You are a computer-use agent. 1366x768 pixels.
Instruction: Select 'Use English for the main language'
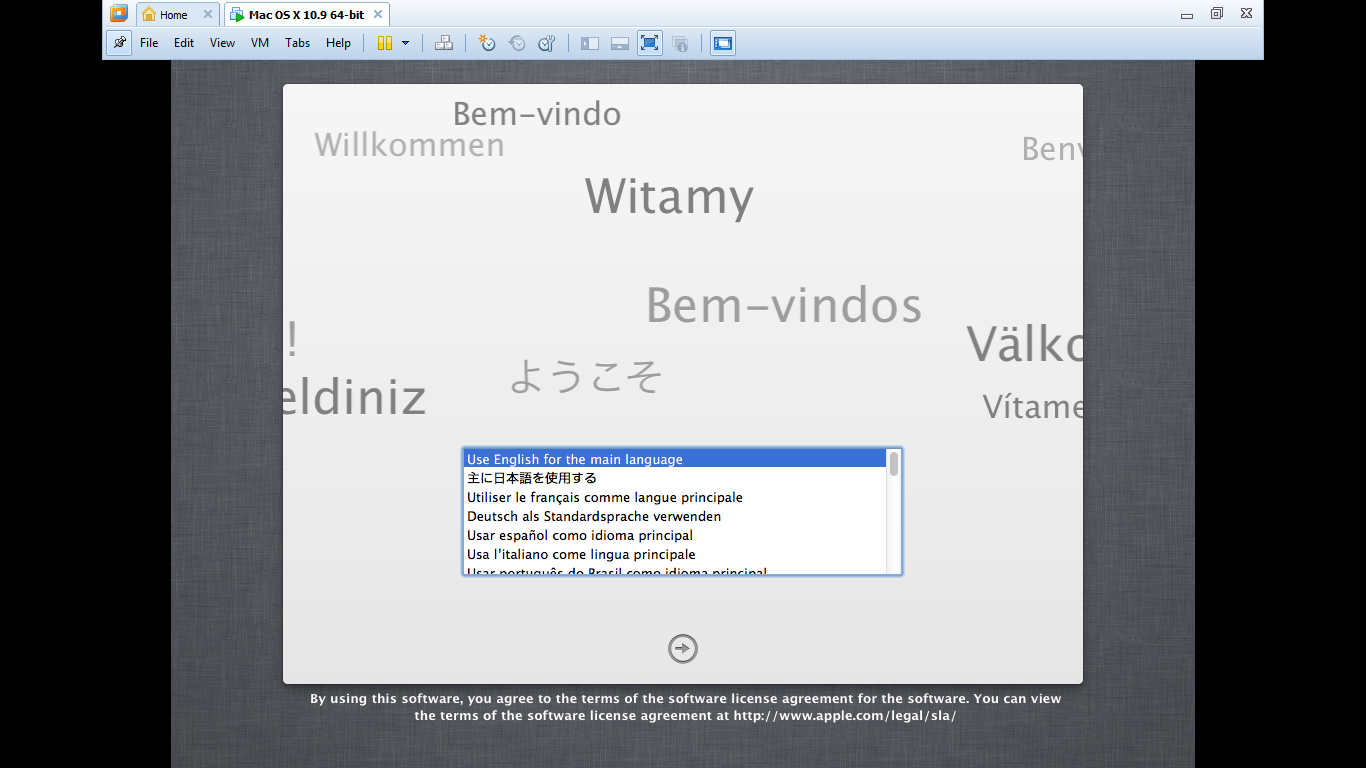(x=675, y=459)
